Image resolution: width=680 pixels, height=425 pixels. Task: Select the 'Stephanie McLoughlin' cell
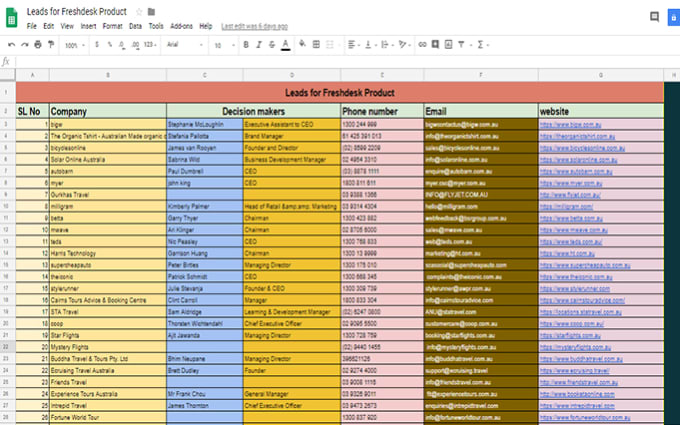(205, 124)
